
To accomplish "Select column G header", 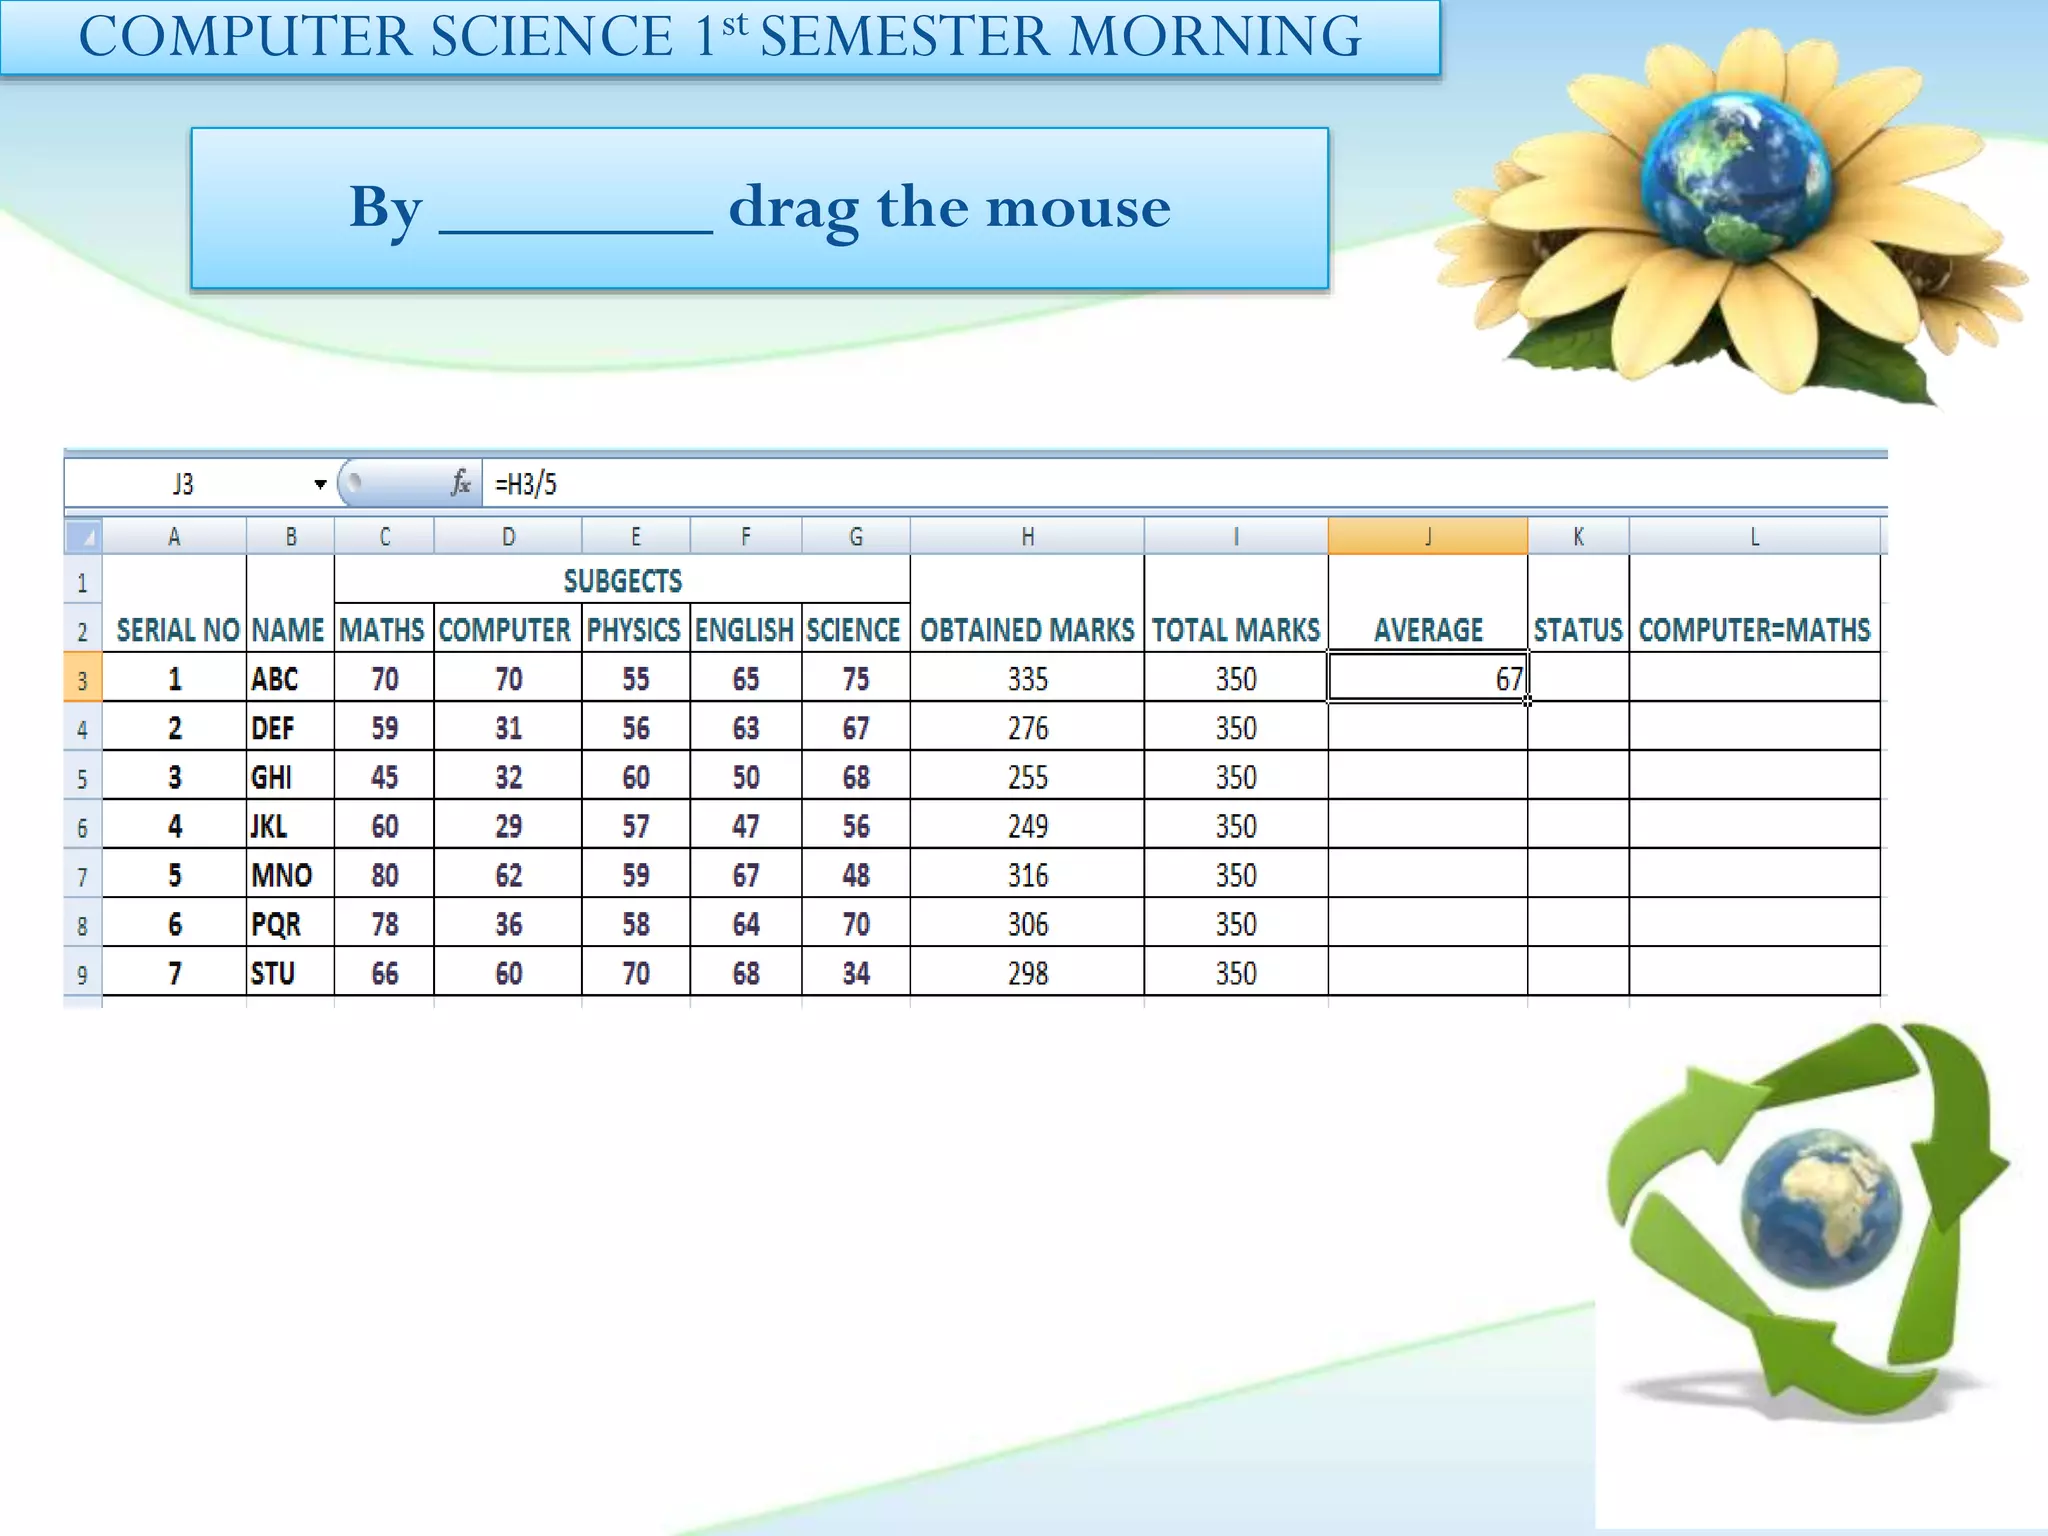I will click(856, 536).
